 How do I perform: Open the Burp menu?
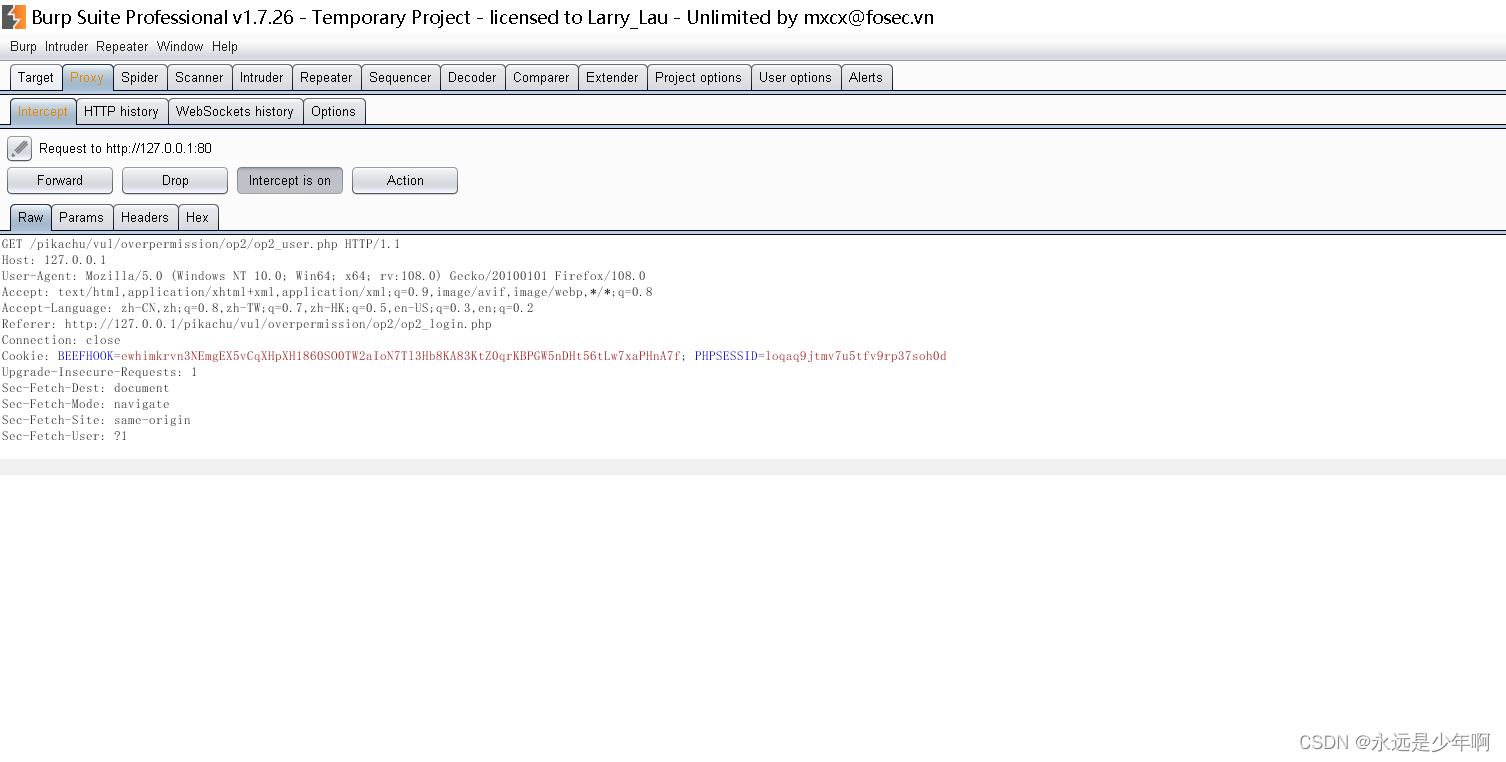click(23, 46)
